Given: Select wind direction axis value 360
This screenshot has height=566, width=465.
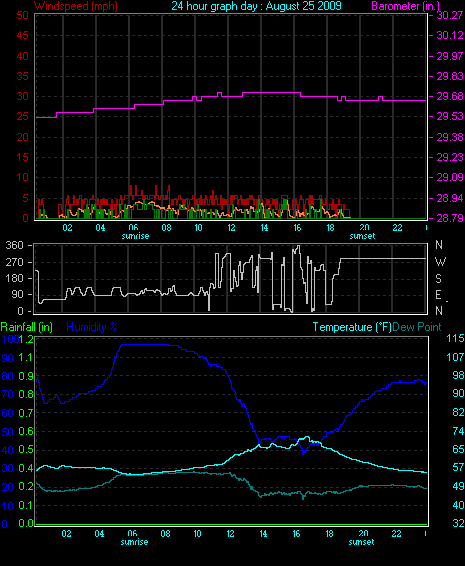Looking at the screenshot, I should [x=15, y=245].
